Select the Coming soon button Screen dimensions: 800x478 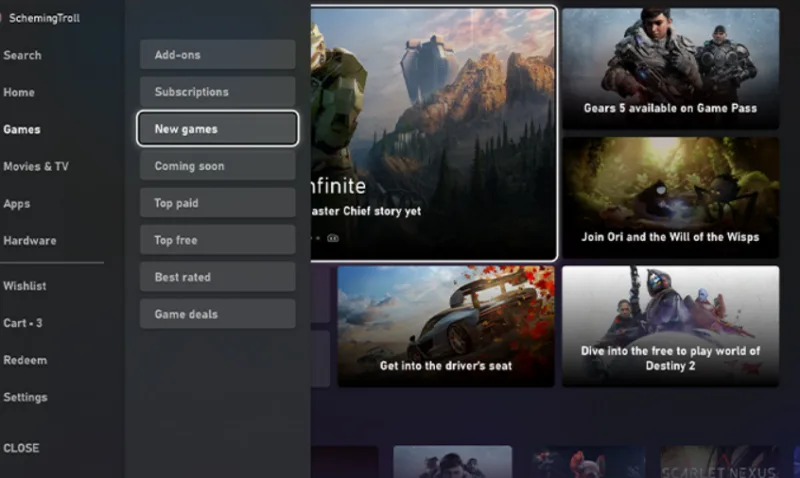coord(217,166)
